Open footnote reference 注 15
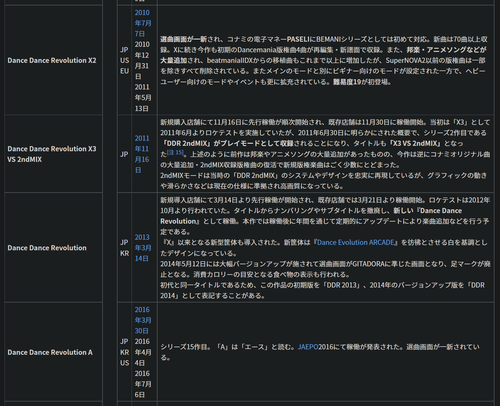This screenshot has width=500, height=406. 175,152
